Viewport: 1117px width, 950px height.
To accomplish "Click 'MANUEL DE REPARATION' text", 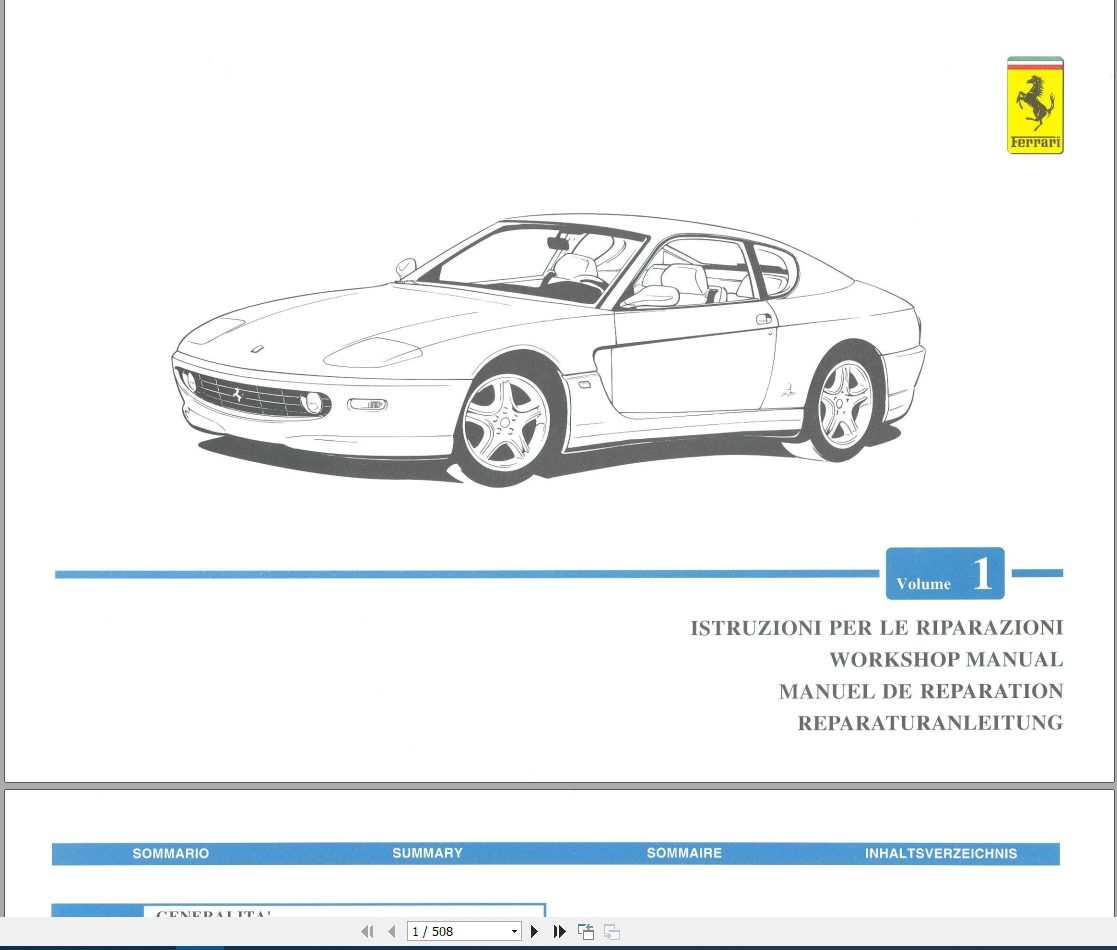I will point(921,691).
